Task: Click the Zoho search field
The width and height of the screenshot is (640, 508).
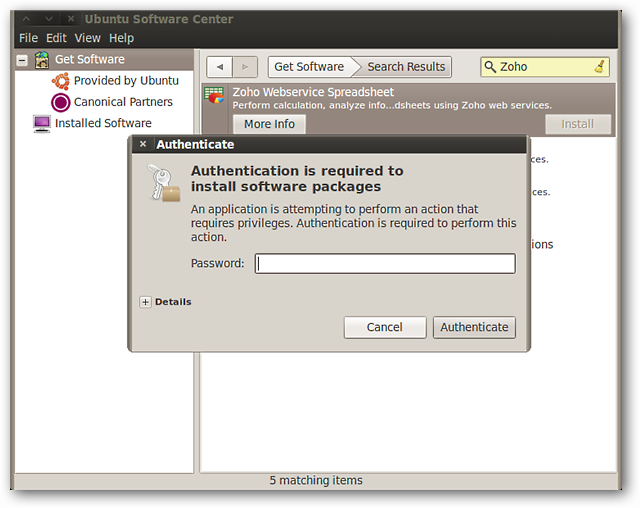Action: (545, 67)
